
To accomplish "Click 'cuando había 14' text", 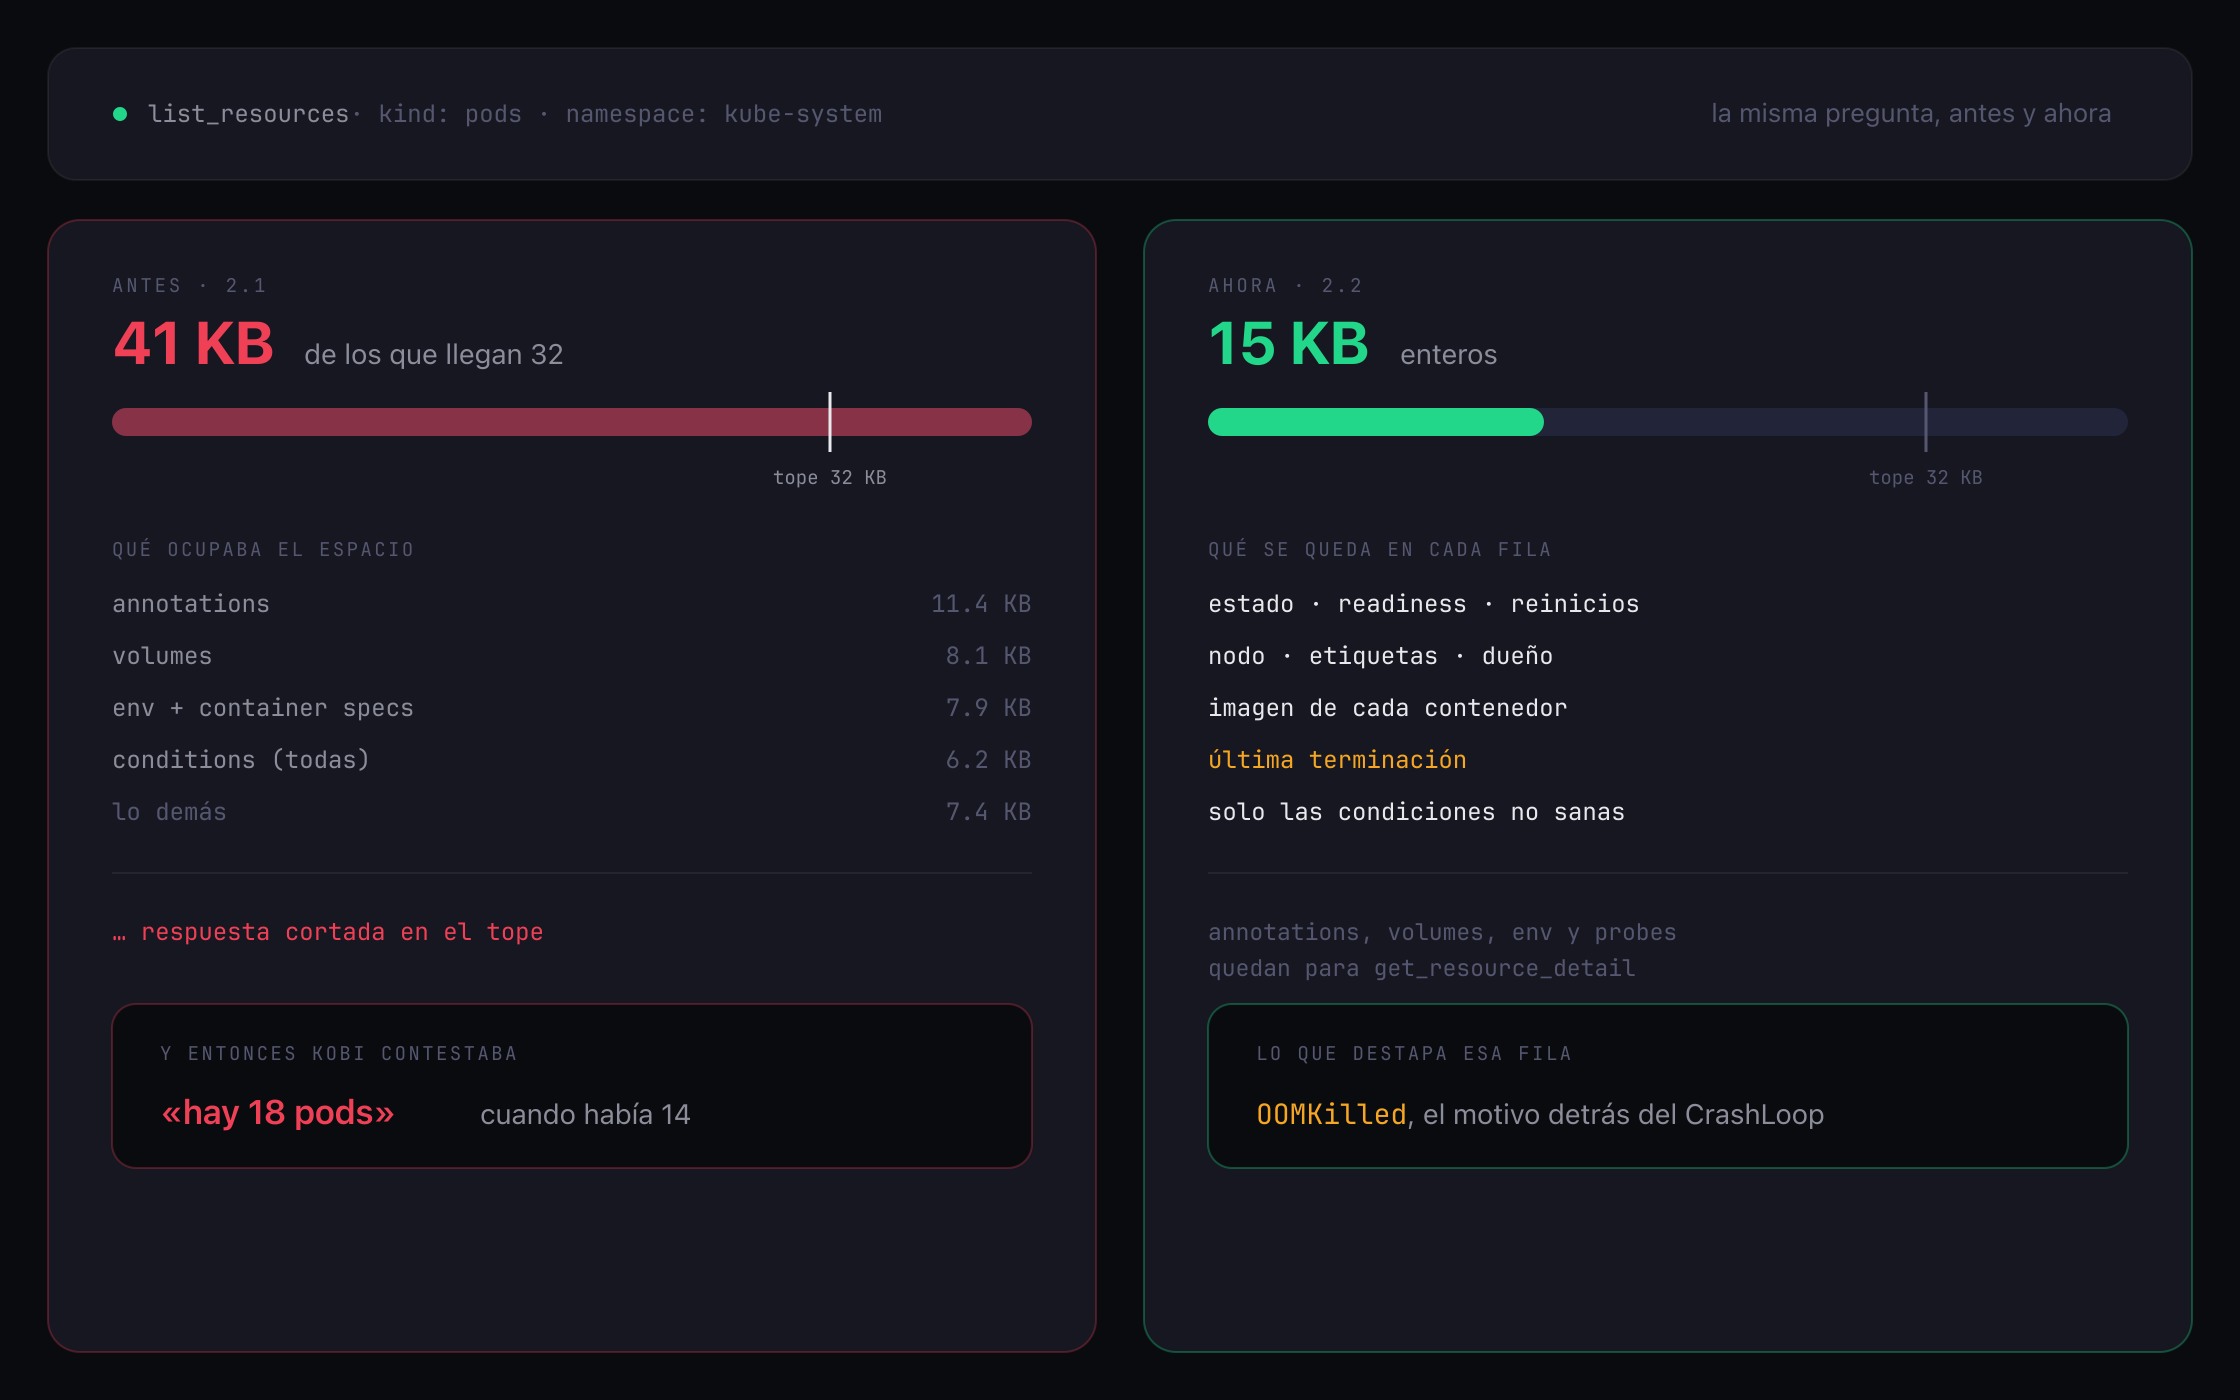I will [x=585, y=1114].
